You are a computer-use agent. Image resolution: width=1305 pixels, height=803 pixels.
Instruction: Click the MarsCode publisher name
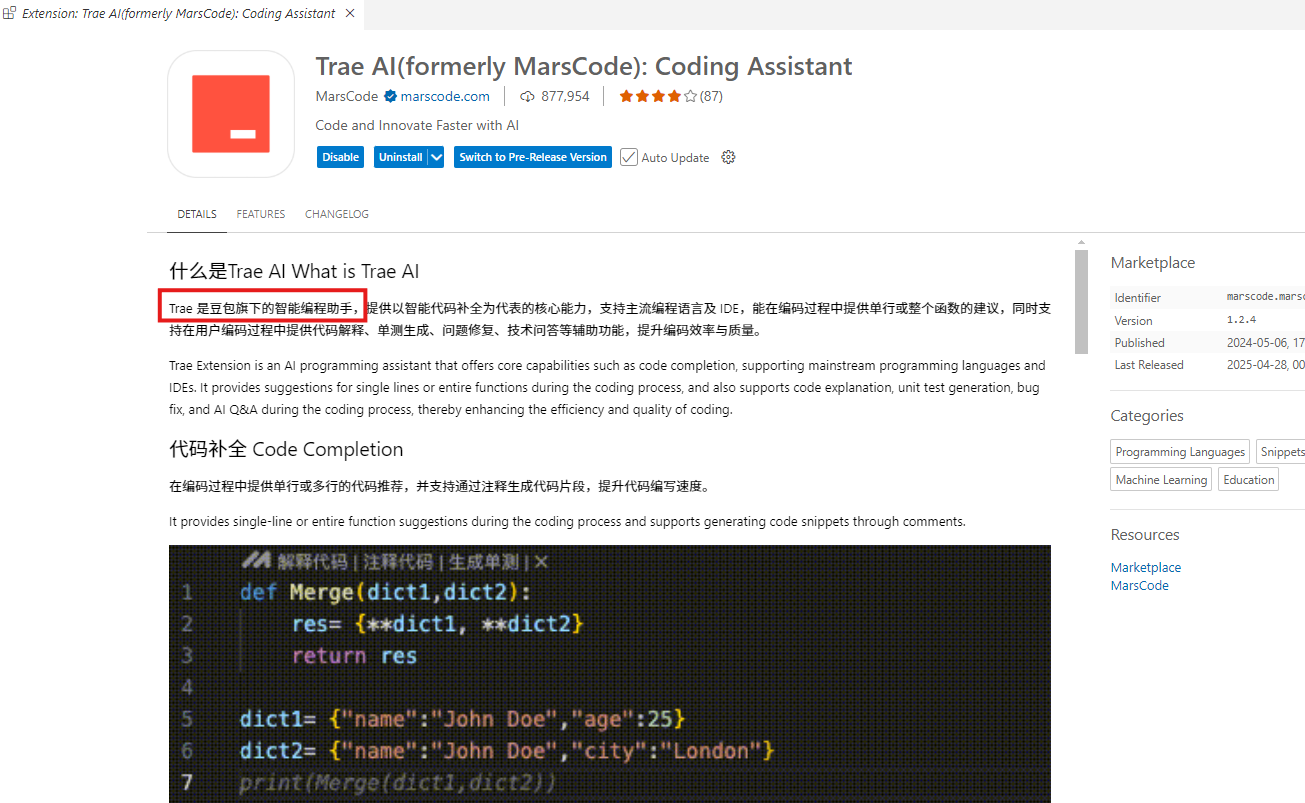coord(346,97)
